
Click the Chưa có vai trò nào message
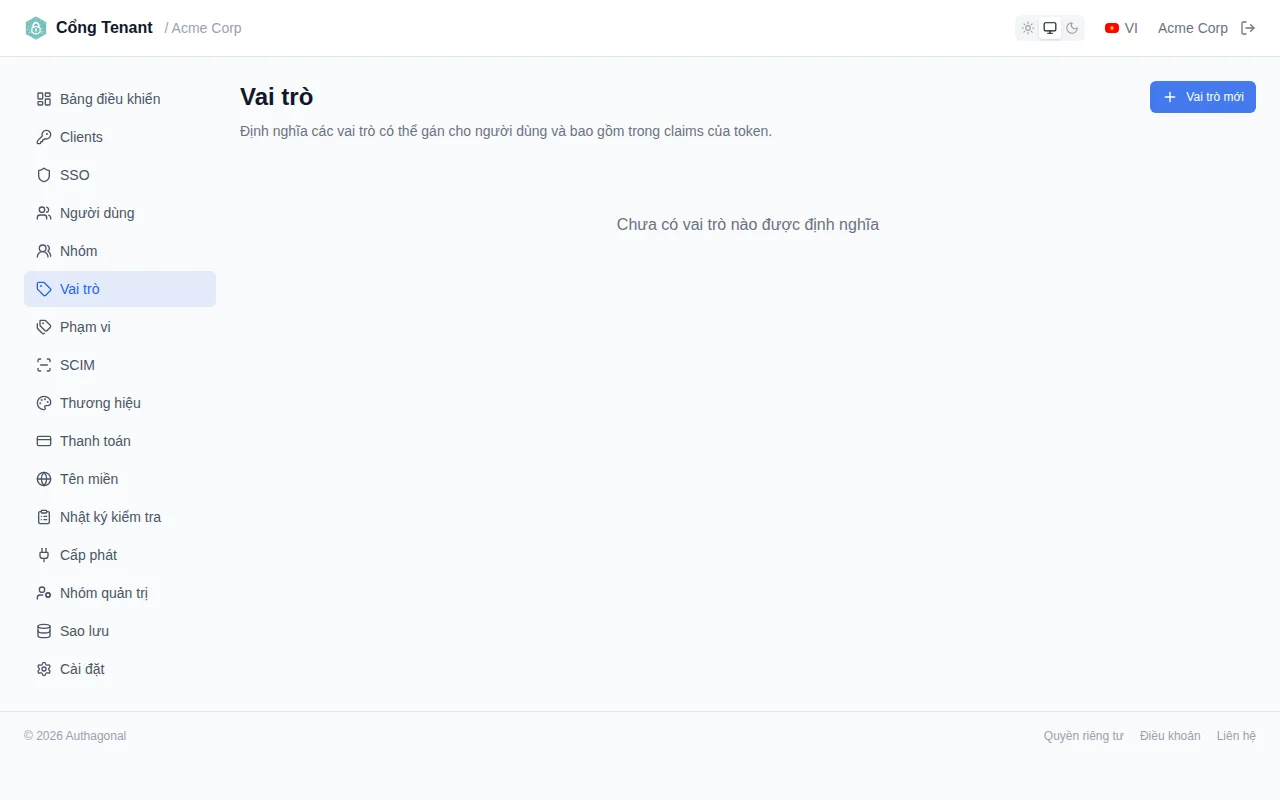[748, 225]
